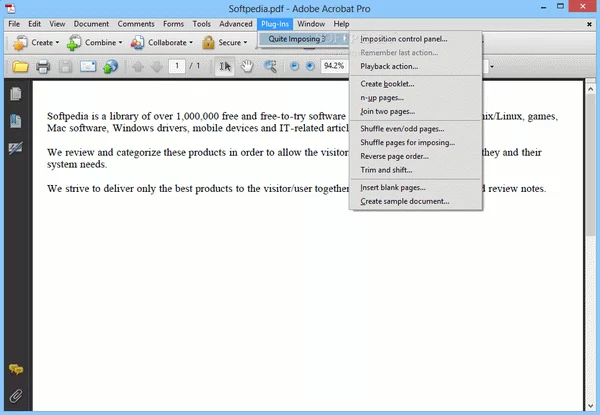Click the Email envelope icon

tap(87, 67)
